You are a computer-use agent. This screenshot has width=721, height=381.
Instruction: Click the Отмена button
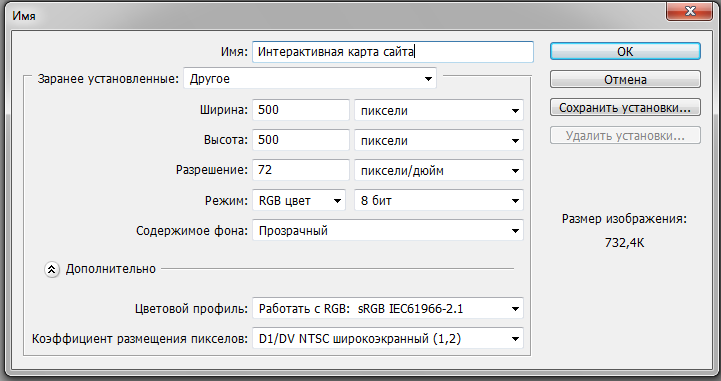click(625, 80)
